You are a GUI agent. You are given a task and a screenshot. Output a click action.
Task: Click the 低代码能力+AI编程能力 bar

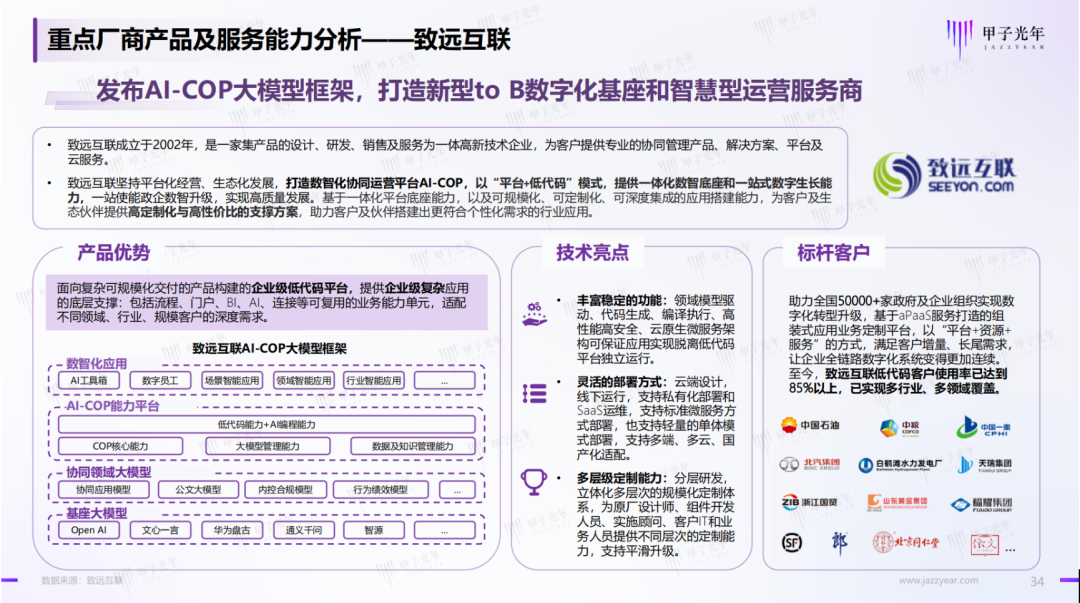click(267, 425)
